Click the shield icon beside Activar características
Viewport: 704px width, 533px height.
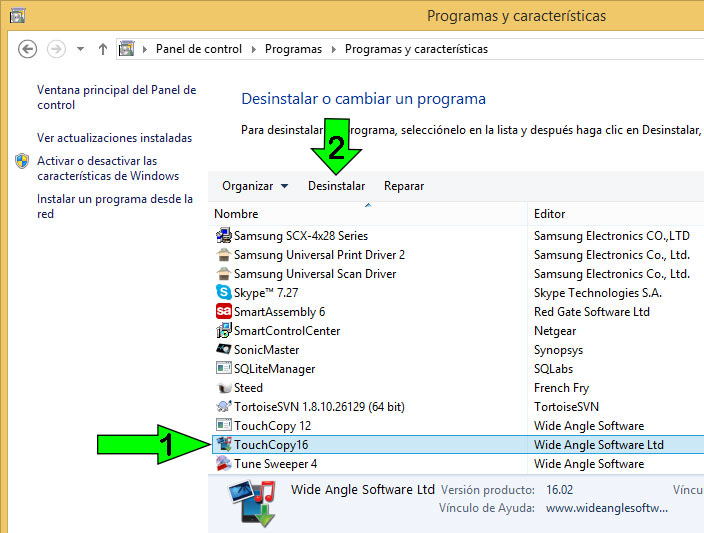point(22,161)
